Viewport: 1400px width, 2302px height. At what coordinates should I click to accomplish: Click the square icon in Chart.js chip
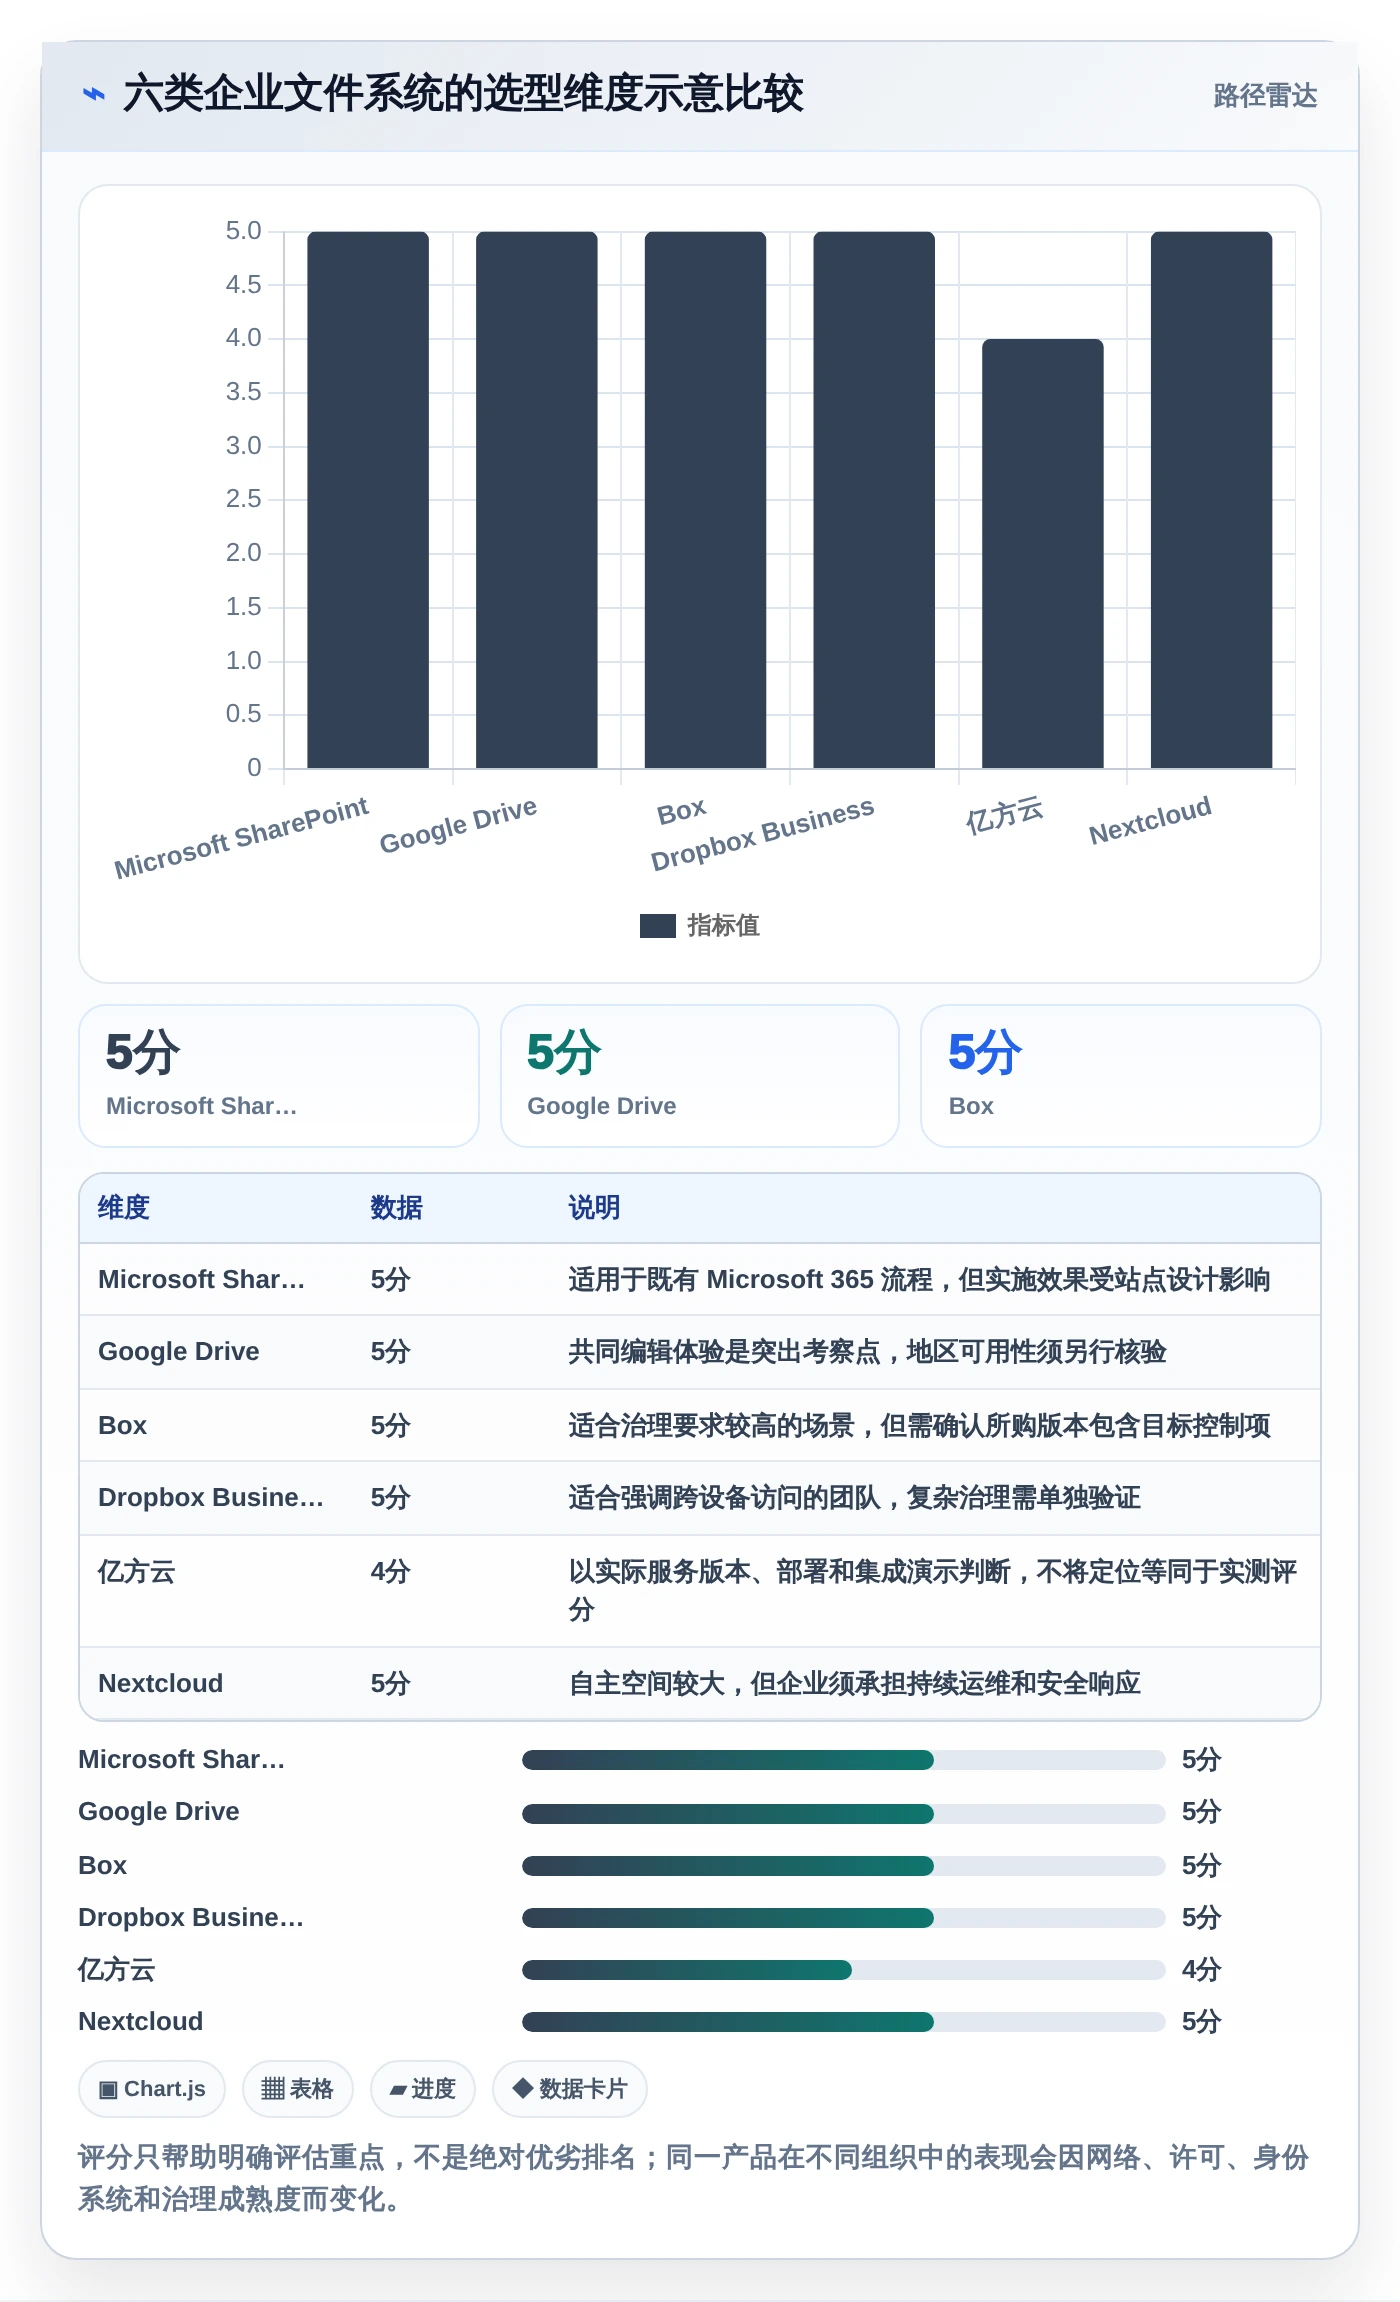tap(108, 2090)
